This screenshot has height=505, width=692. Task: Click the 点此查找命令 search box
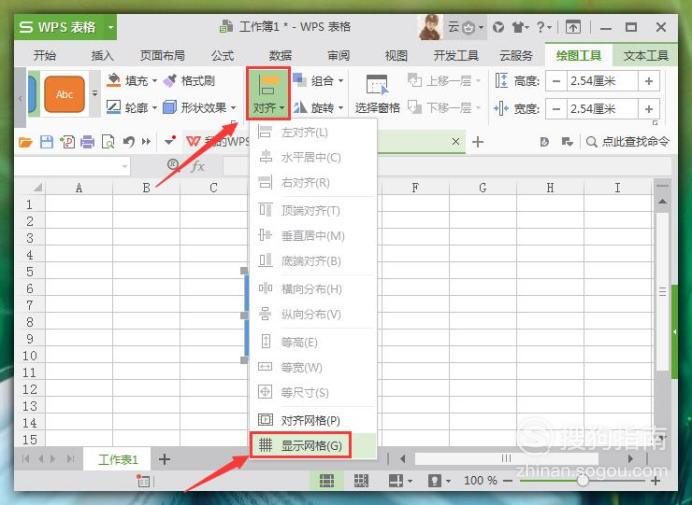[x=627, y=142]
